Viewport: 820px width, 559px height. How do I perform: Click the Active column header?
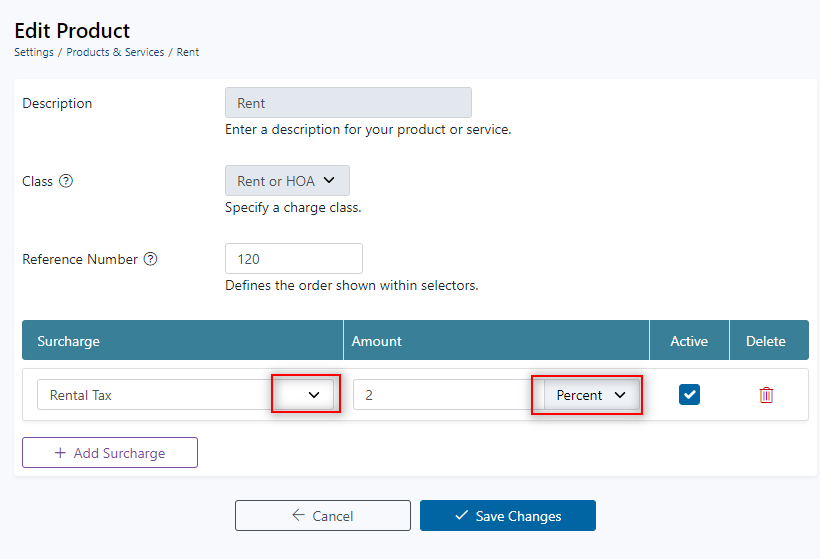[689, 341]
